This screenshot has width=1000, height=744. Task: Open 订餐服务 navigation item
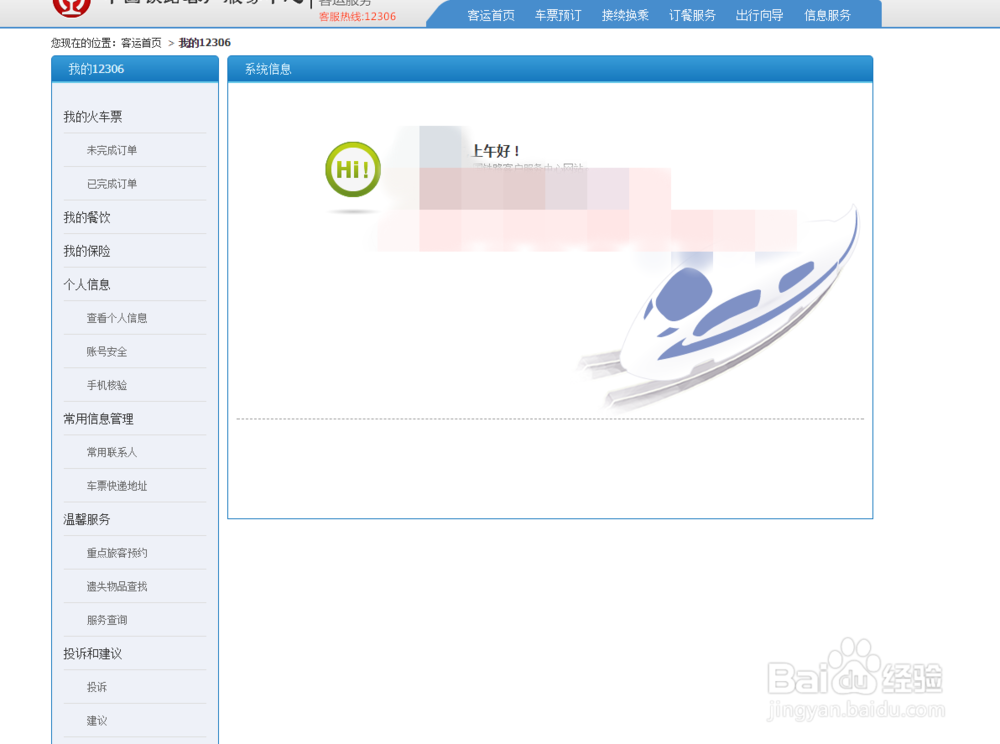pos(692,15)
